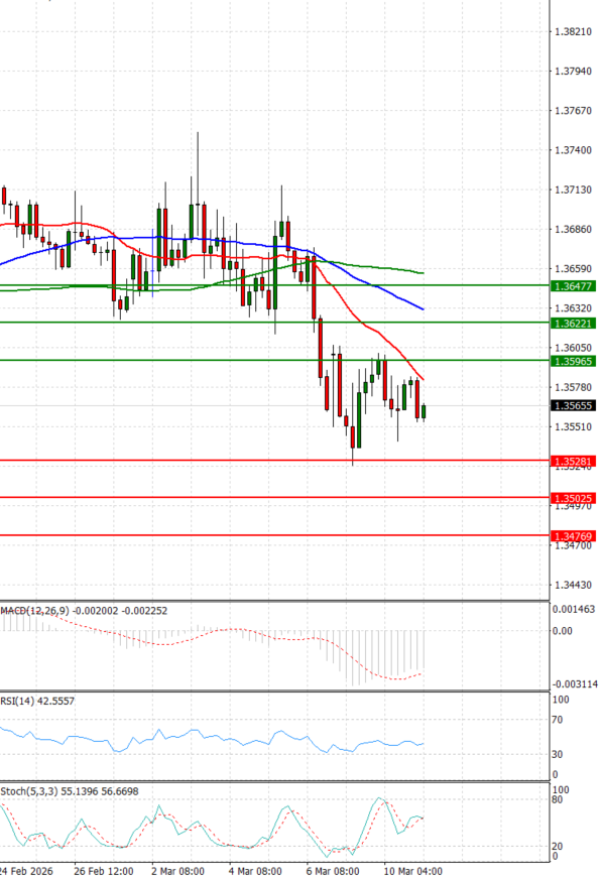Click the 0.001463 MACD scale value
Viewport: 600px width, 879px height.
(575, 608)
